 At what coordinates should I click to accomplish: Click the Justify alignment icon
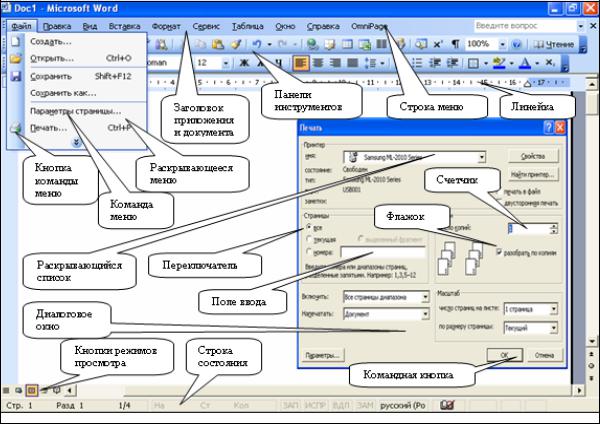tap(352, 63)
